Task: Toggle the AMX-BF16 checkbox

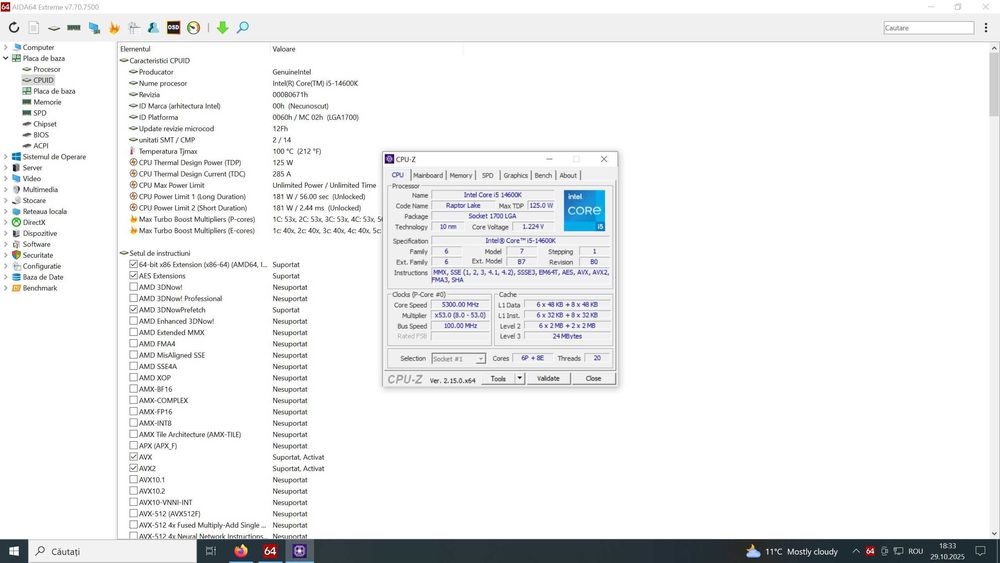Action: coord(133,389)
